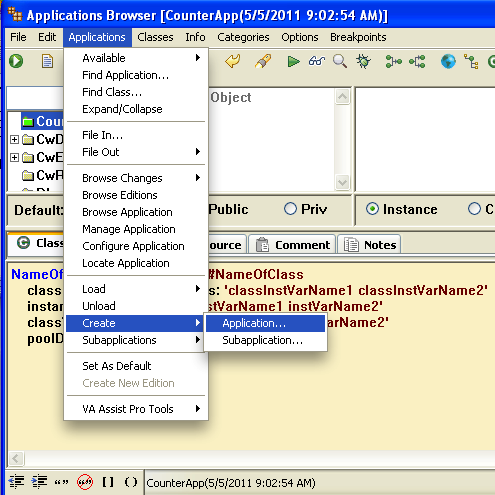Image resolution: width=495 pixels, height=495 pixels.
Task: Select the radio button right of Instance
Action: (x=474, y=209)
